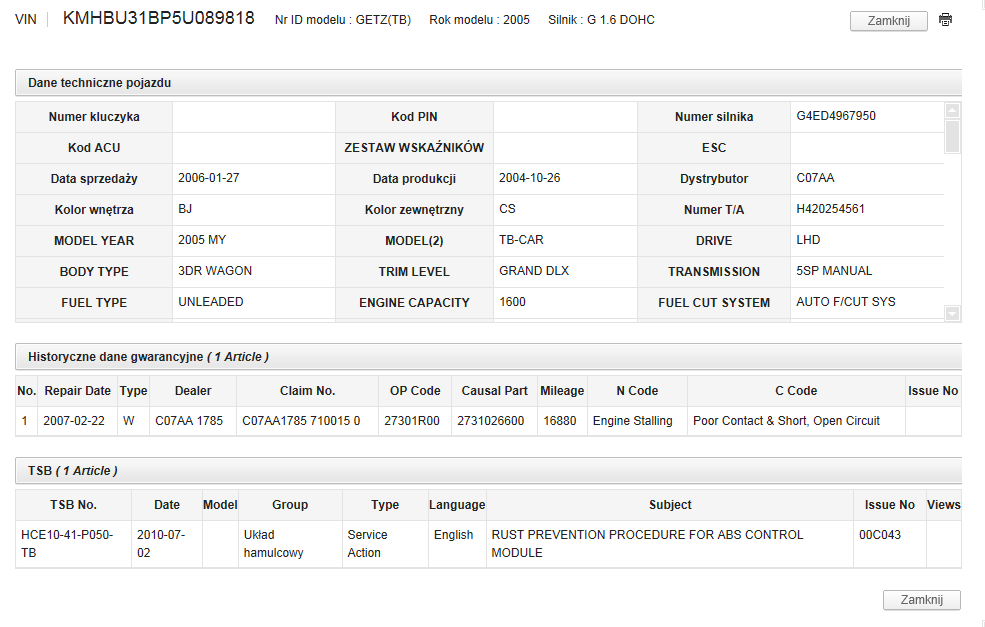Click the Mileage column header
This screenshot has width=985, height=627.
point(562,391)
